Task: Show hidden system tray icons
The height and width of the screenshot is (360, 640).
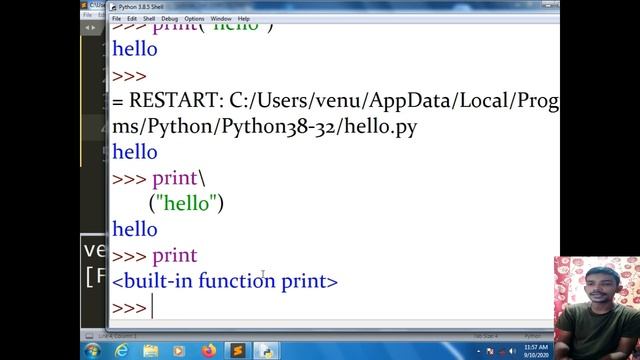Action: [478, 351]
